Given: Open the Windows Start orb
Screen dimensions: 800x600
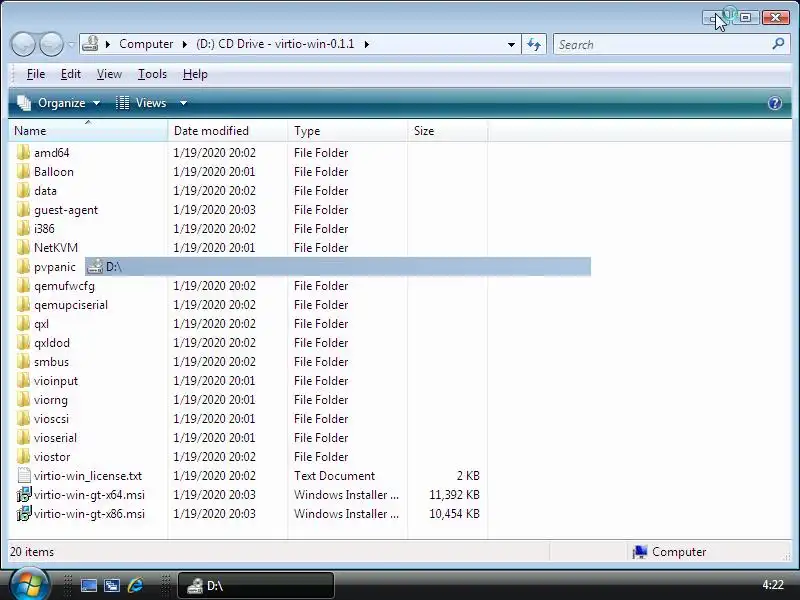Looking at the screenshot, I should pos(29,585).
